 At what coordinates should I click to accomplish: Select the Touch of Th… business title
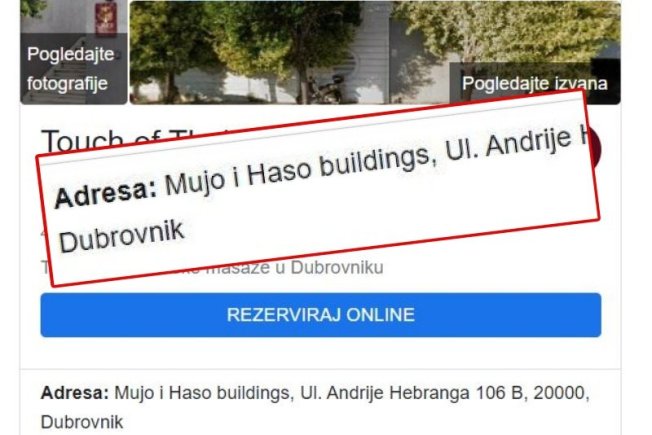tap(137, 139)
